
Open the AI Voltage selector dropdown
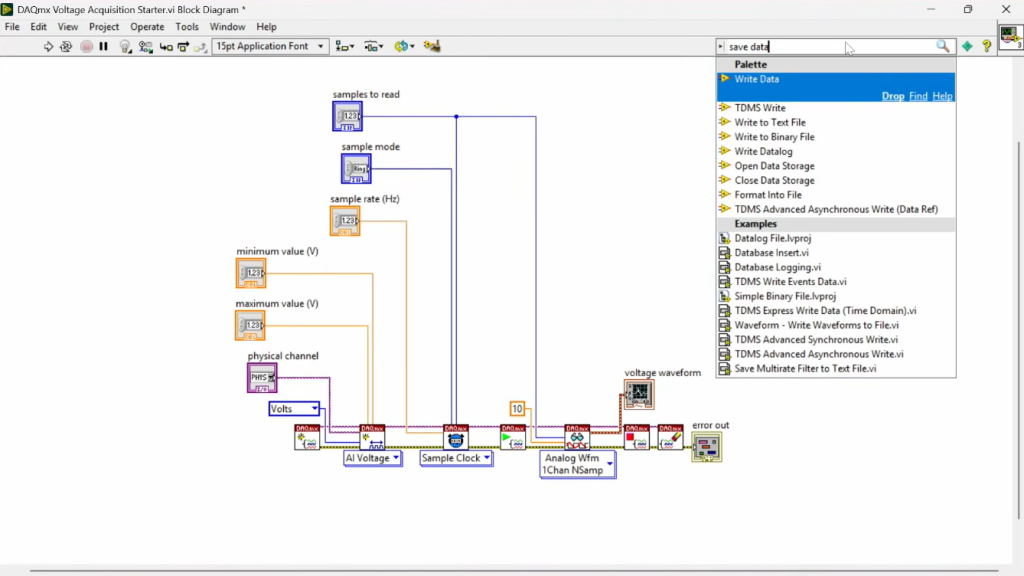pyautogui.click(x=372, y=458)
